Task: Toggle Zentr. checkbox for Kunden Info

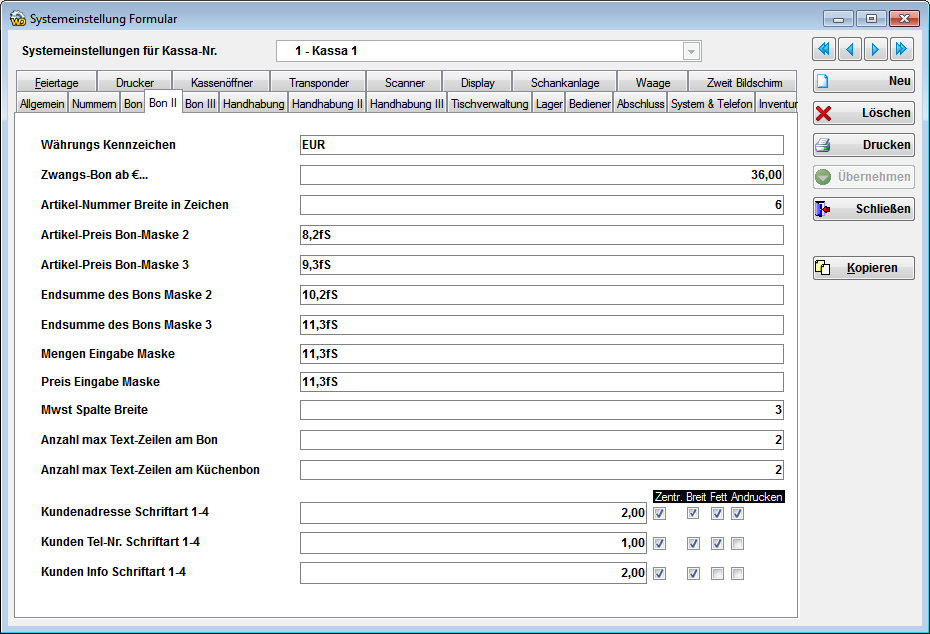Action: [660, 574]
